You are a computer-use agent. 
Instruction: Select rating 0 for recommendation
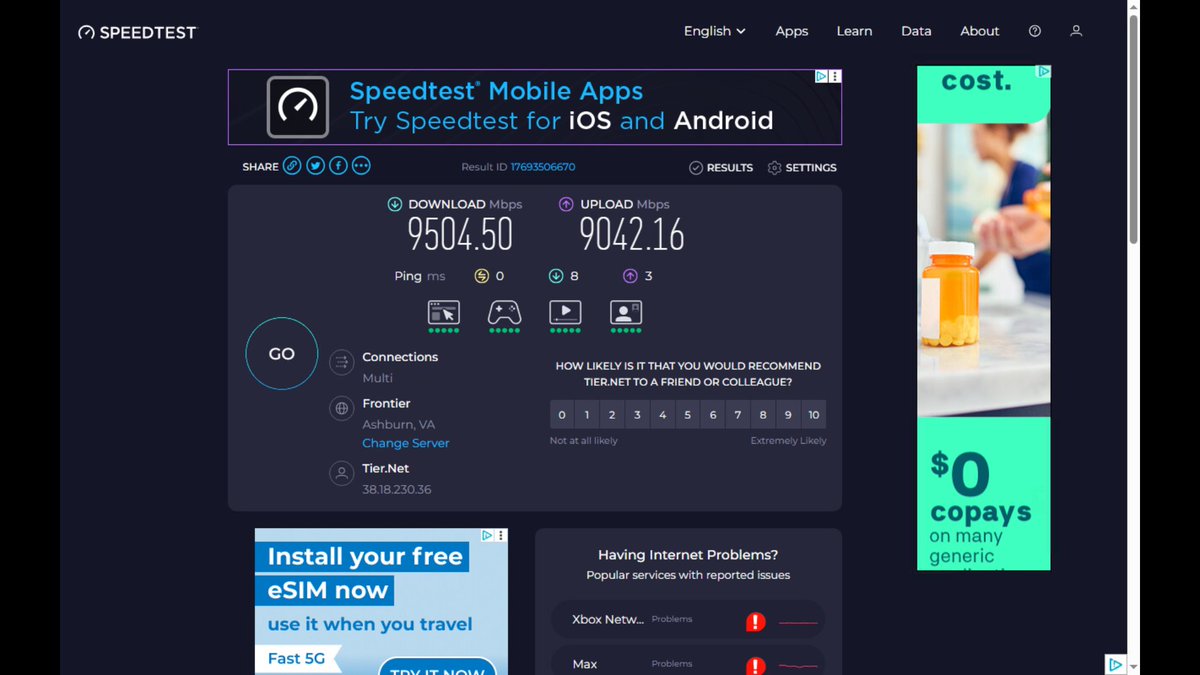562,414
